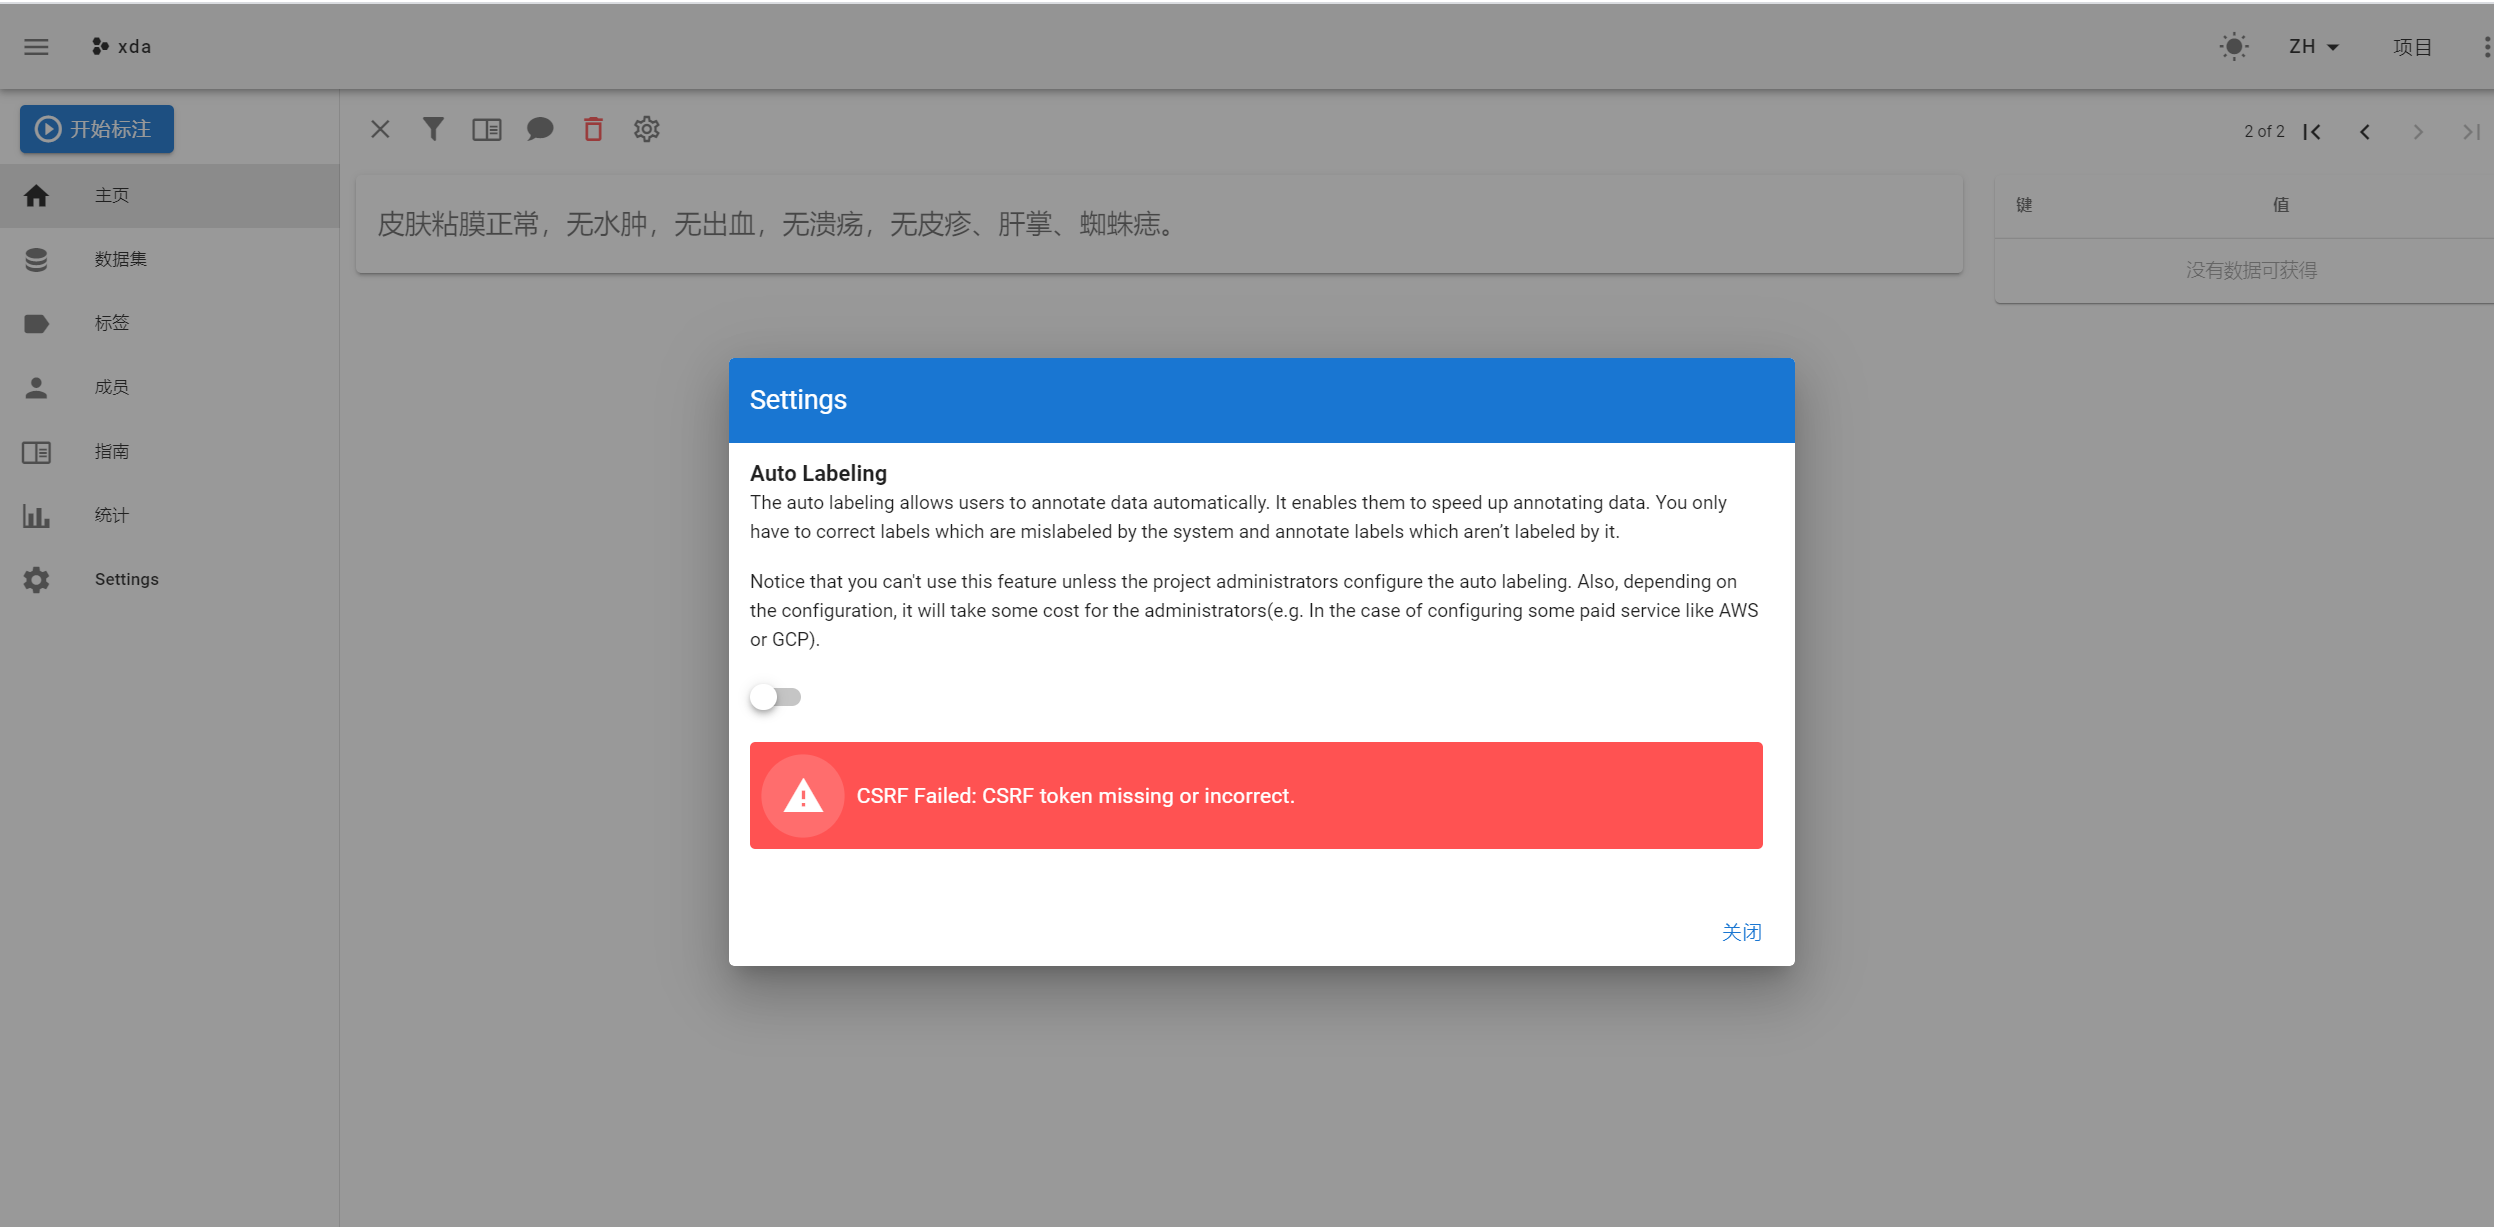Screen dimensions: 2494x1227
Task: Open the hamburger navigation menu
Action: click(x=36, y=46)
